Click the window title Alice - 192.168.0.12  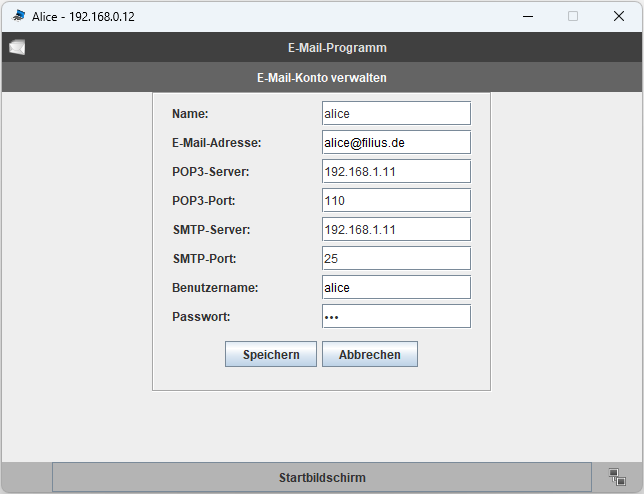point(82,16)
